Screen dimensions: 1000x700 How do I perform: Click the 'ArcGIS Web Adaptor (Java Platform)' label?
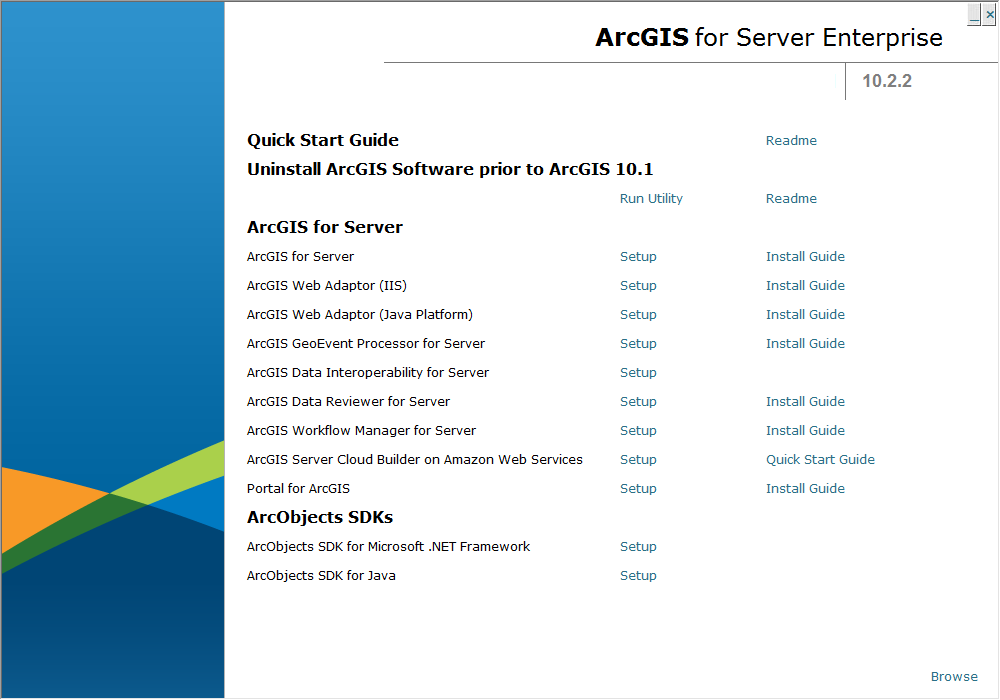point(360,314)
